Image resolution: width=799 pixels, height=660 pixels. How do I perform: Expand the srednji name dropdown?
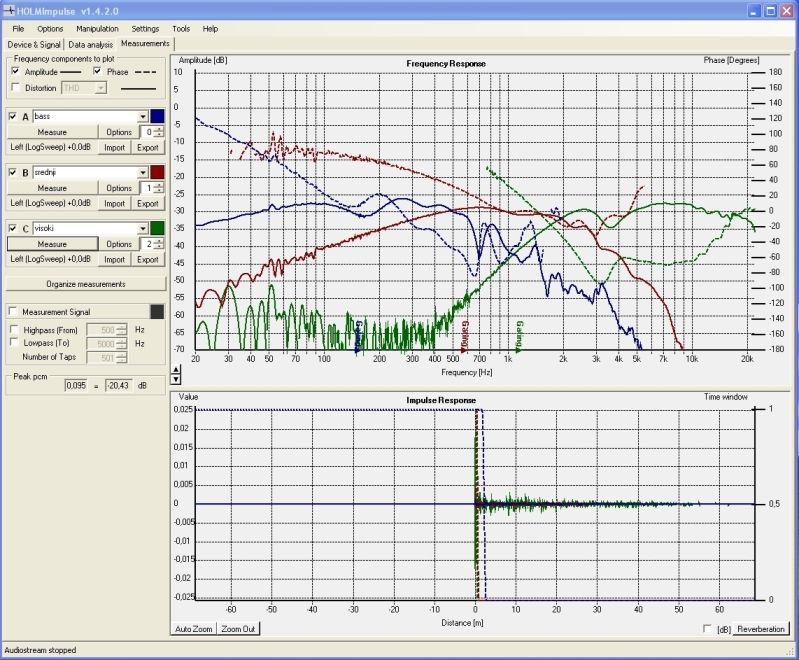[x=143, y=172]
